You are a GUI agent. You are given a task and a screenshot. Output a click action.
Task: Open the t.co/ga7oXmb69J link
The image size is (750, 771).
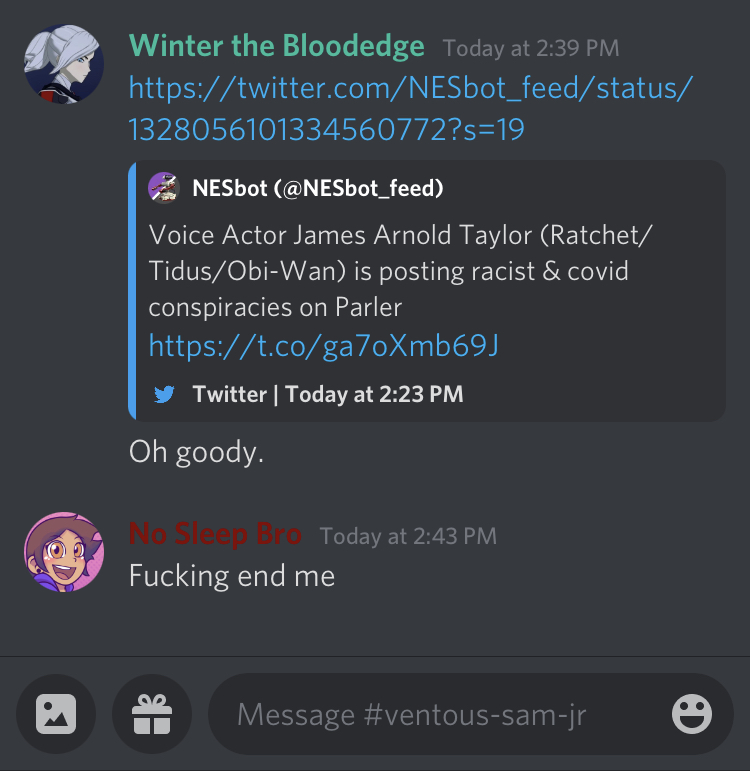(x=323, y=345)
